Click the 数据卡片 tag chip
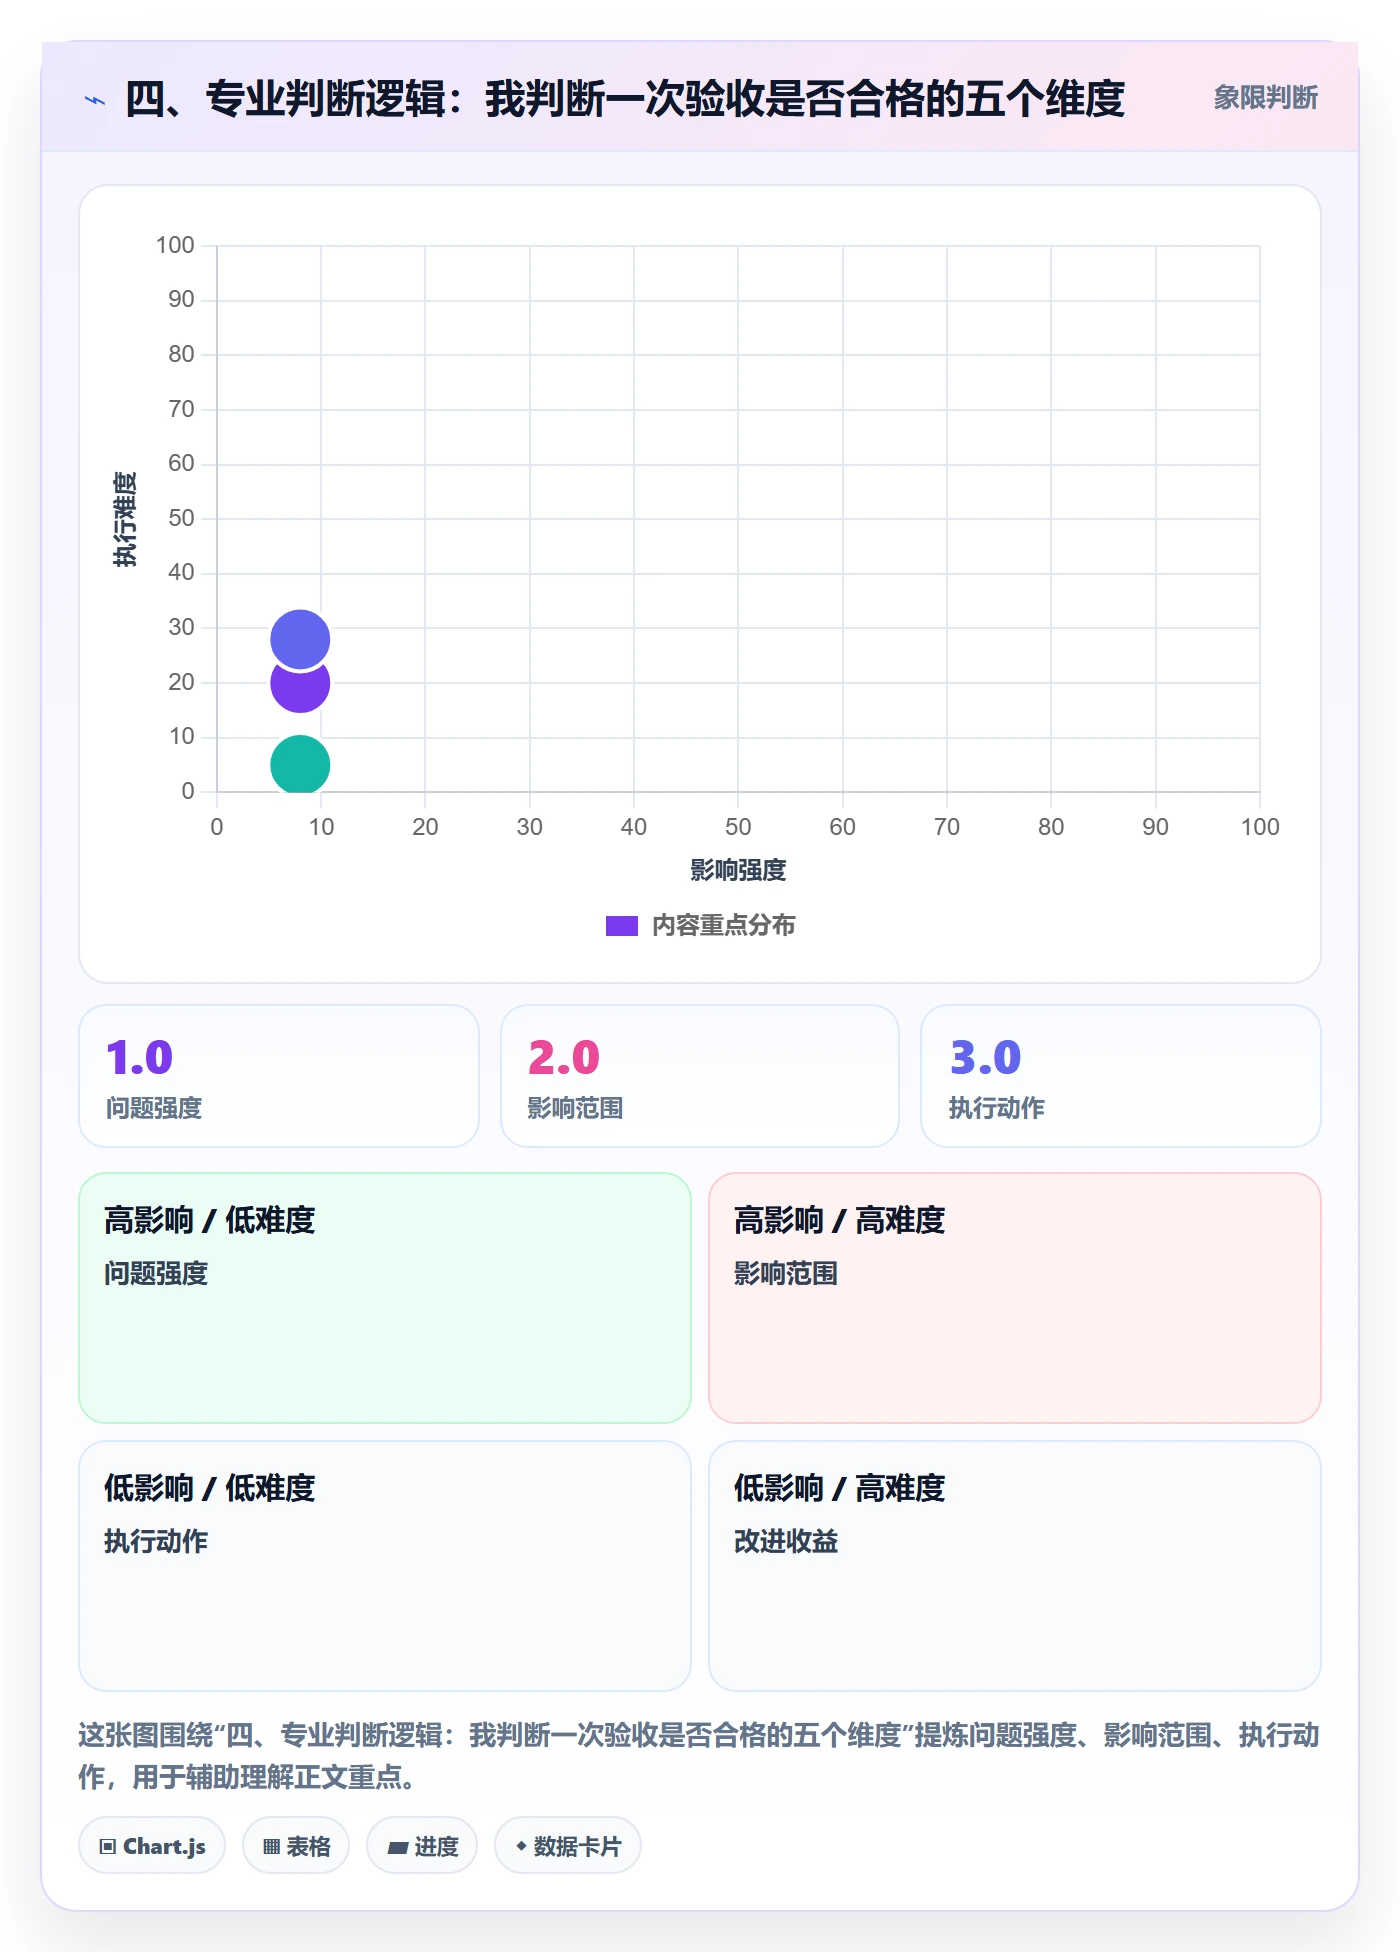Image resolution: width=1400 pixels, height=1952 pixels. click(x=568, y=1846)
